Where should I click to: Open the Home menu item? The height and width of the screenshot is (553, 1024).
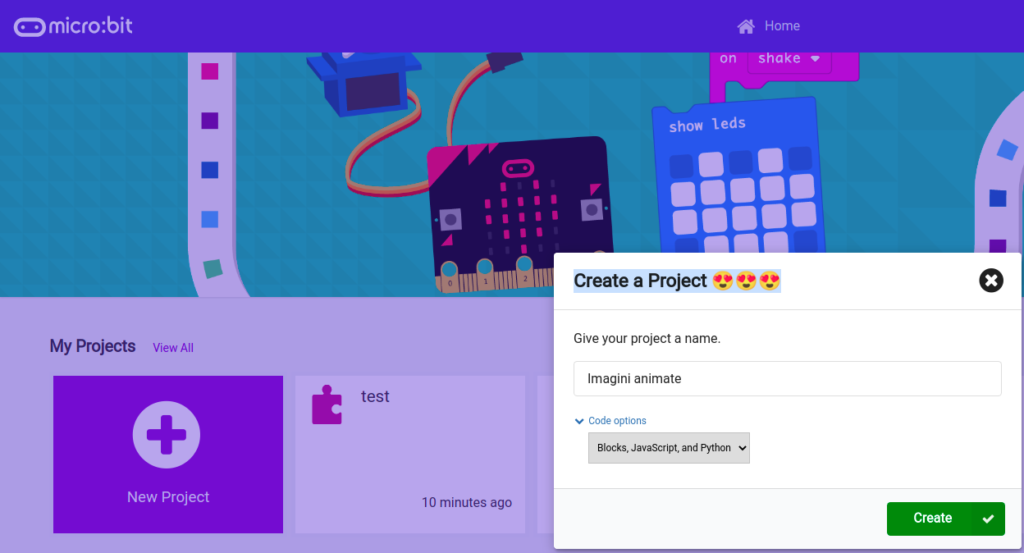click(781, 26)
